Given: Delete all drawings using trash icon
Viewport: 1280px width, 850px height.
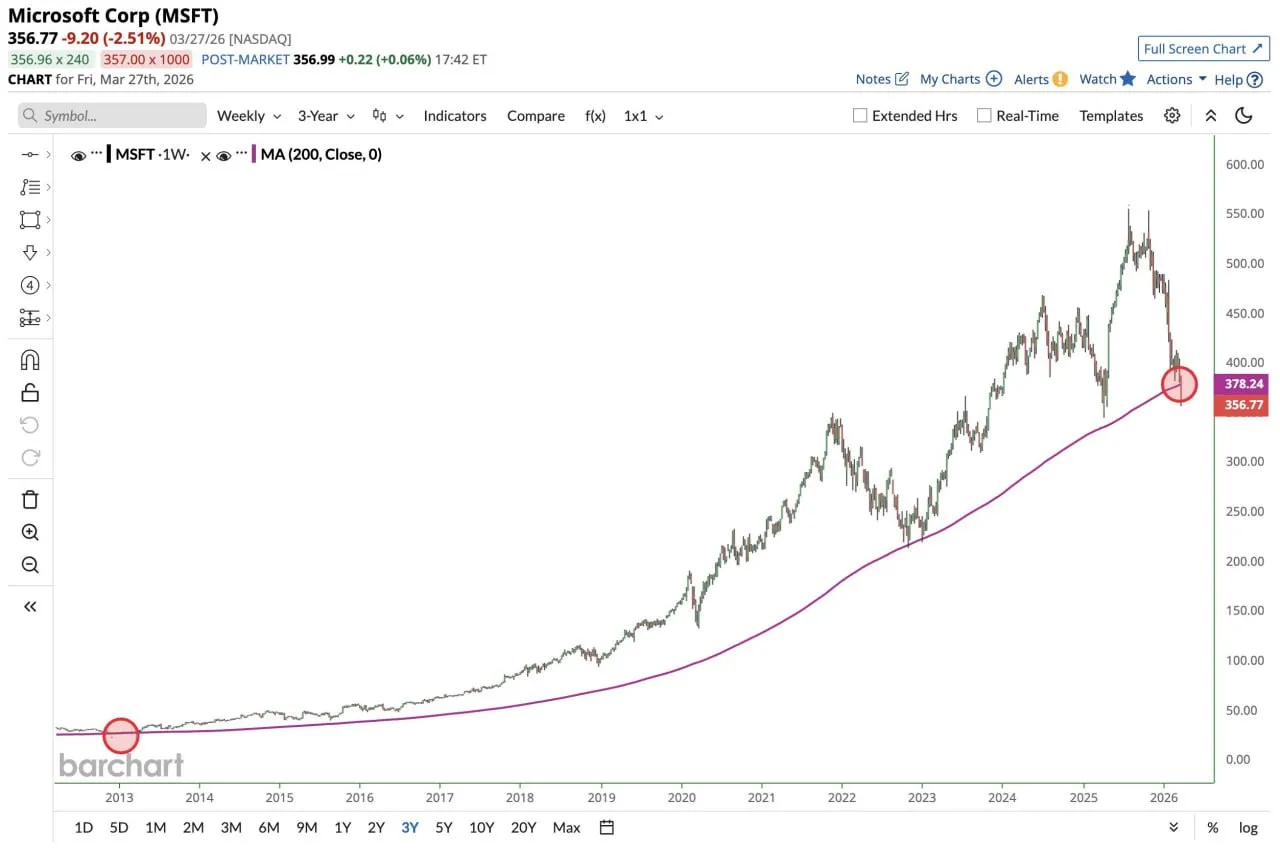Looking at the screenshot, I should tap(30, 499).
